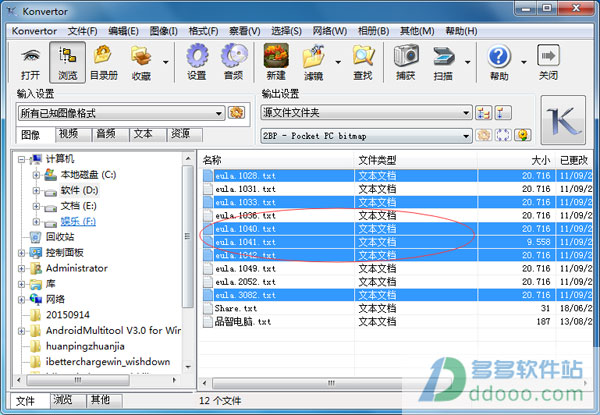Select the 娱乐 (F:) drive
Viewport: 600px width, 415px height.
pyautogui.click(x=78, y=221)
